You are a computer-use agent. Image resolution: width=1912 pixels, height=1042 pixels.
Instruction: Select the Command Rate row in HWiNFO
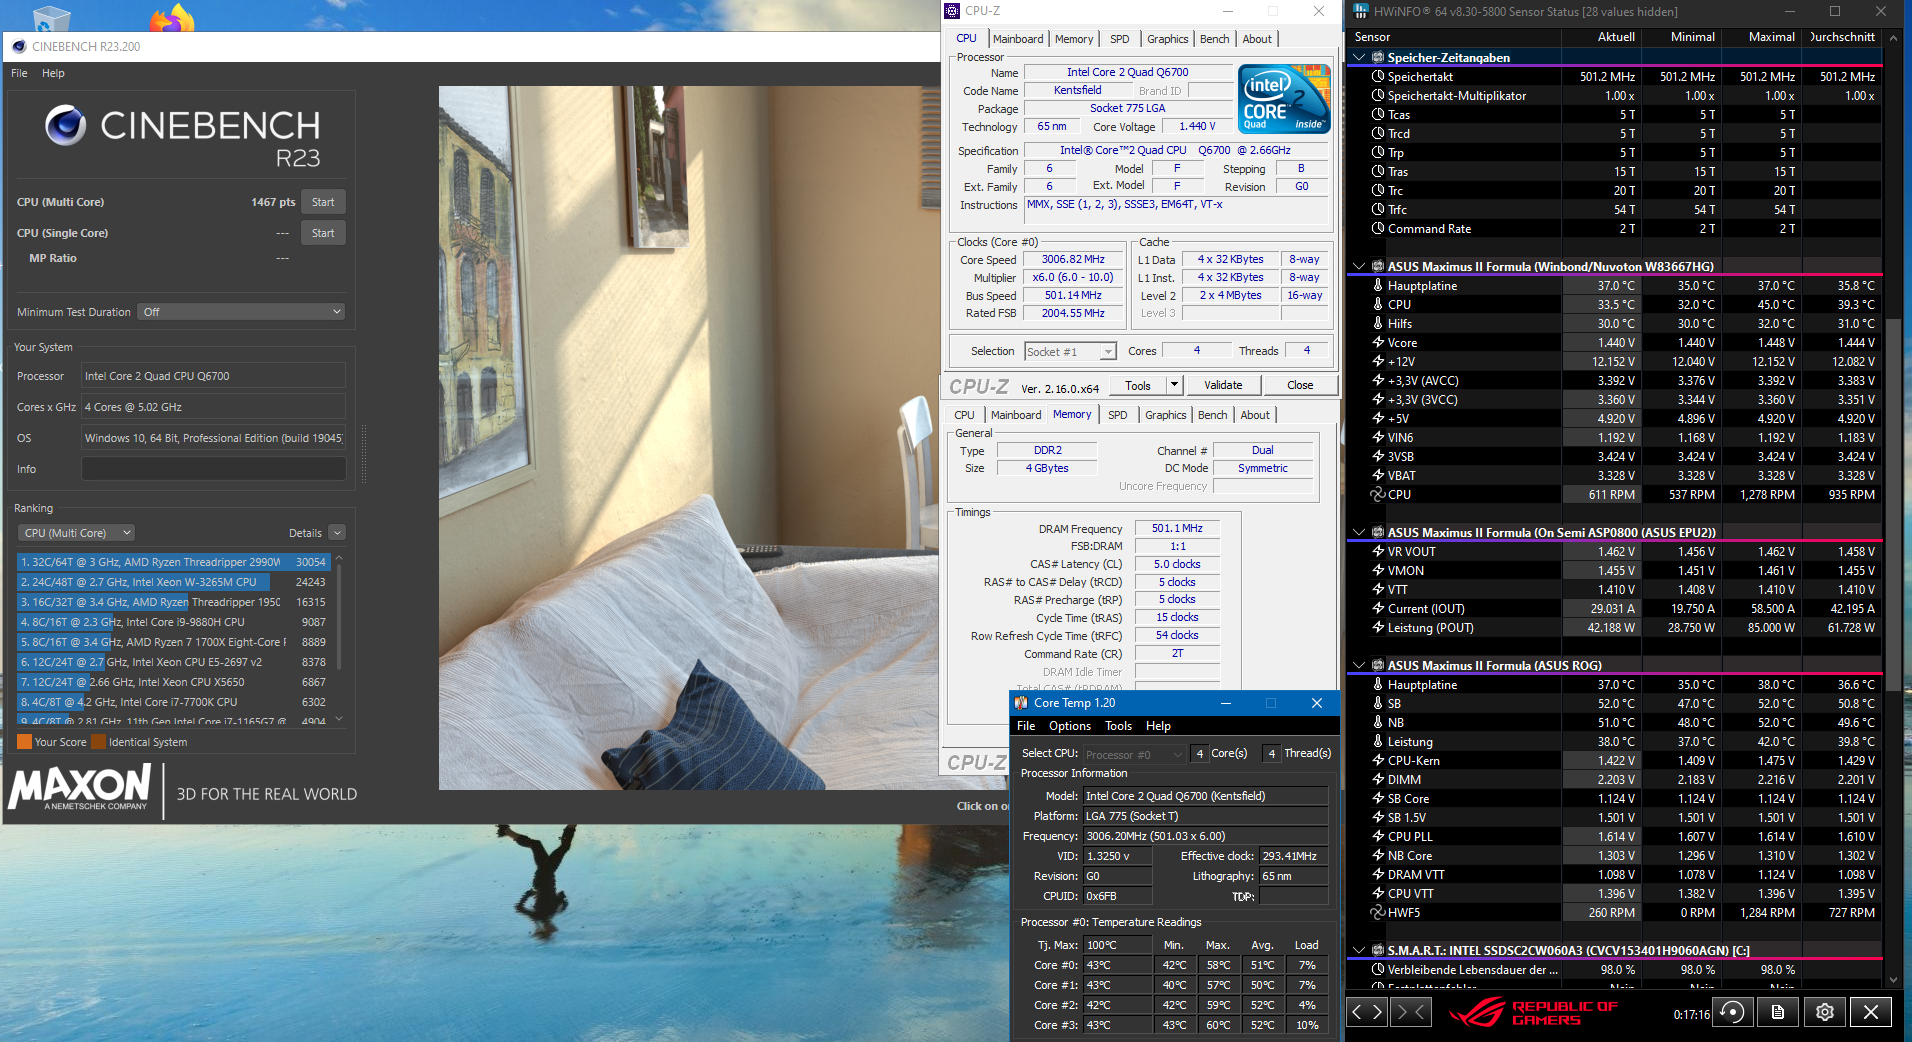[x=1614, y=229]
